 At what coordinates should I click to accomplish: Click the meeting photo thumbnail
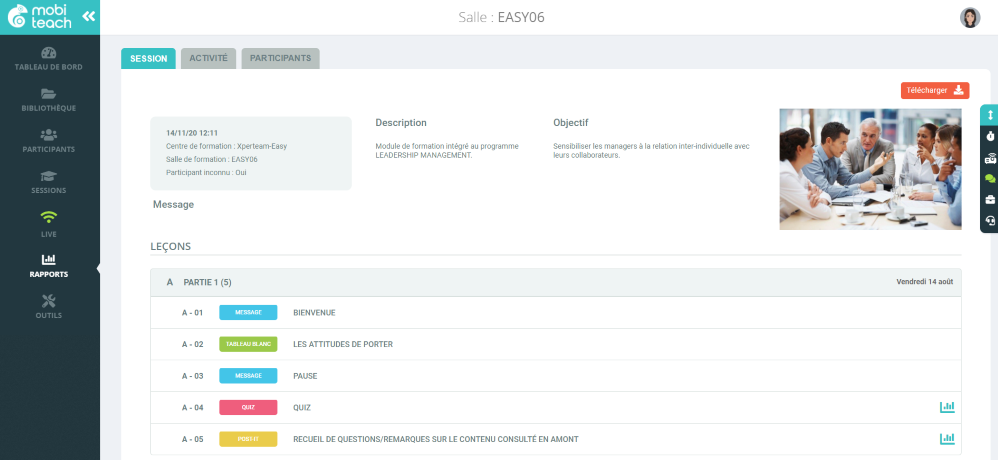click(x=870, y=169)
